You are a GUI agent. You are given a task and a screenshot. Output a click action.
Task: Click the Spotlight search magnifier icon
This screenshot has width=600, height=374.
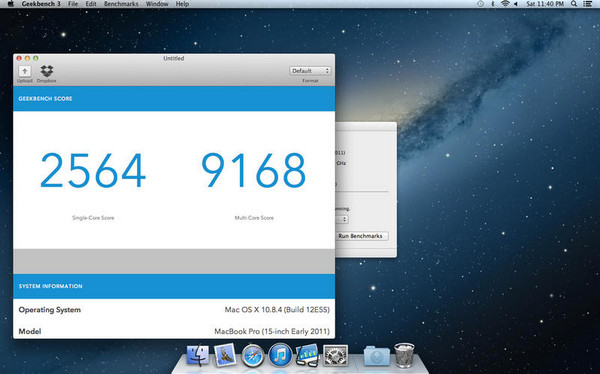click(x=574, y=4)
